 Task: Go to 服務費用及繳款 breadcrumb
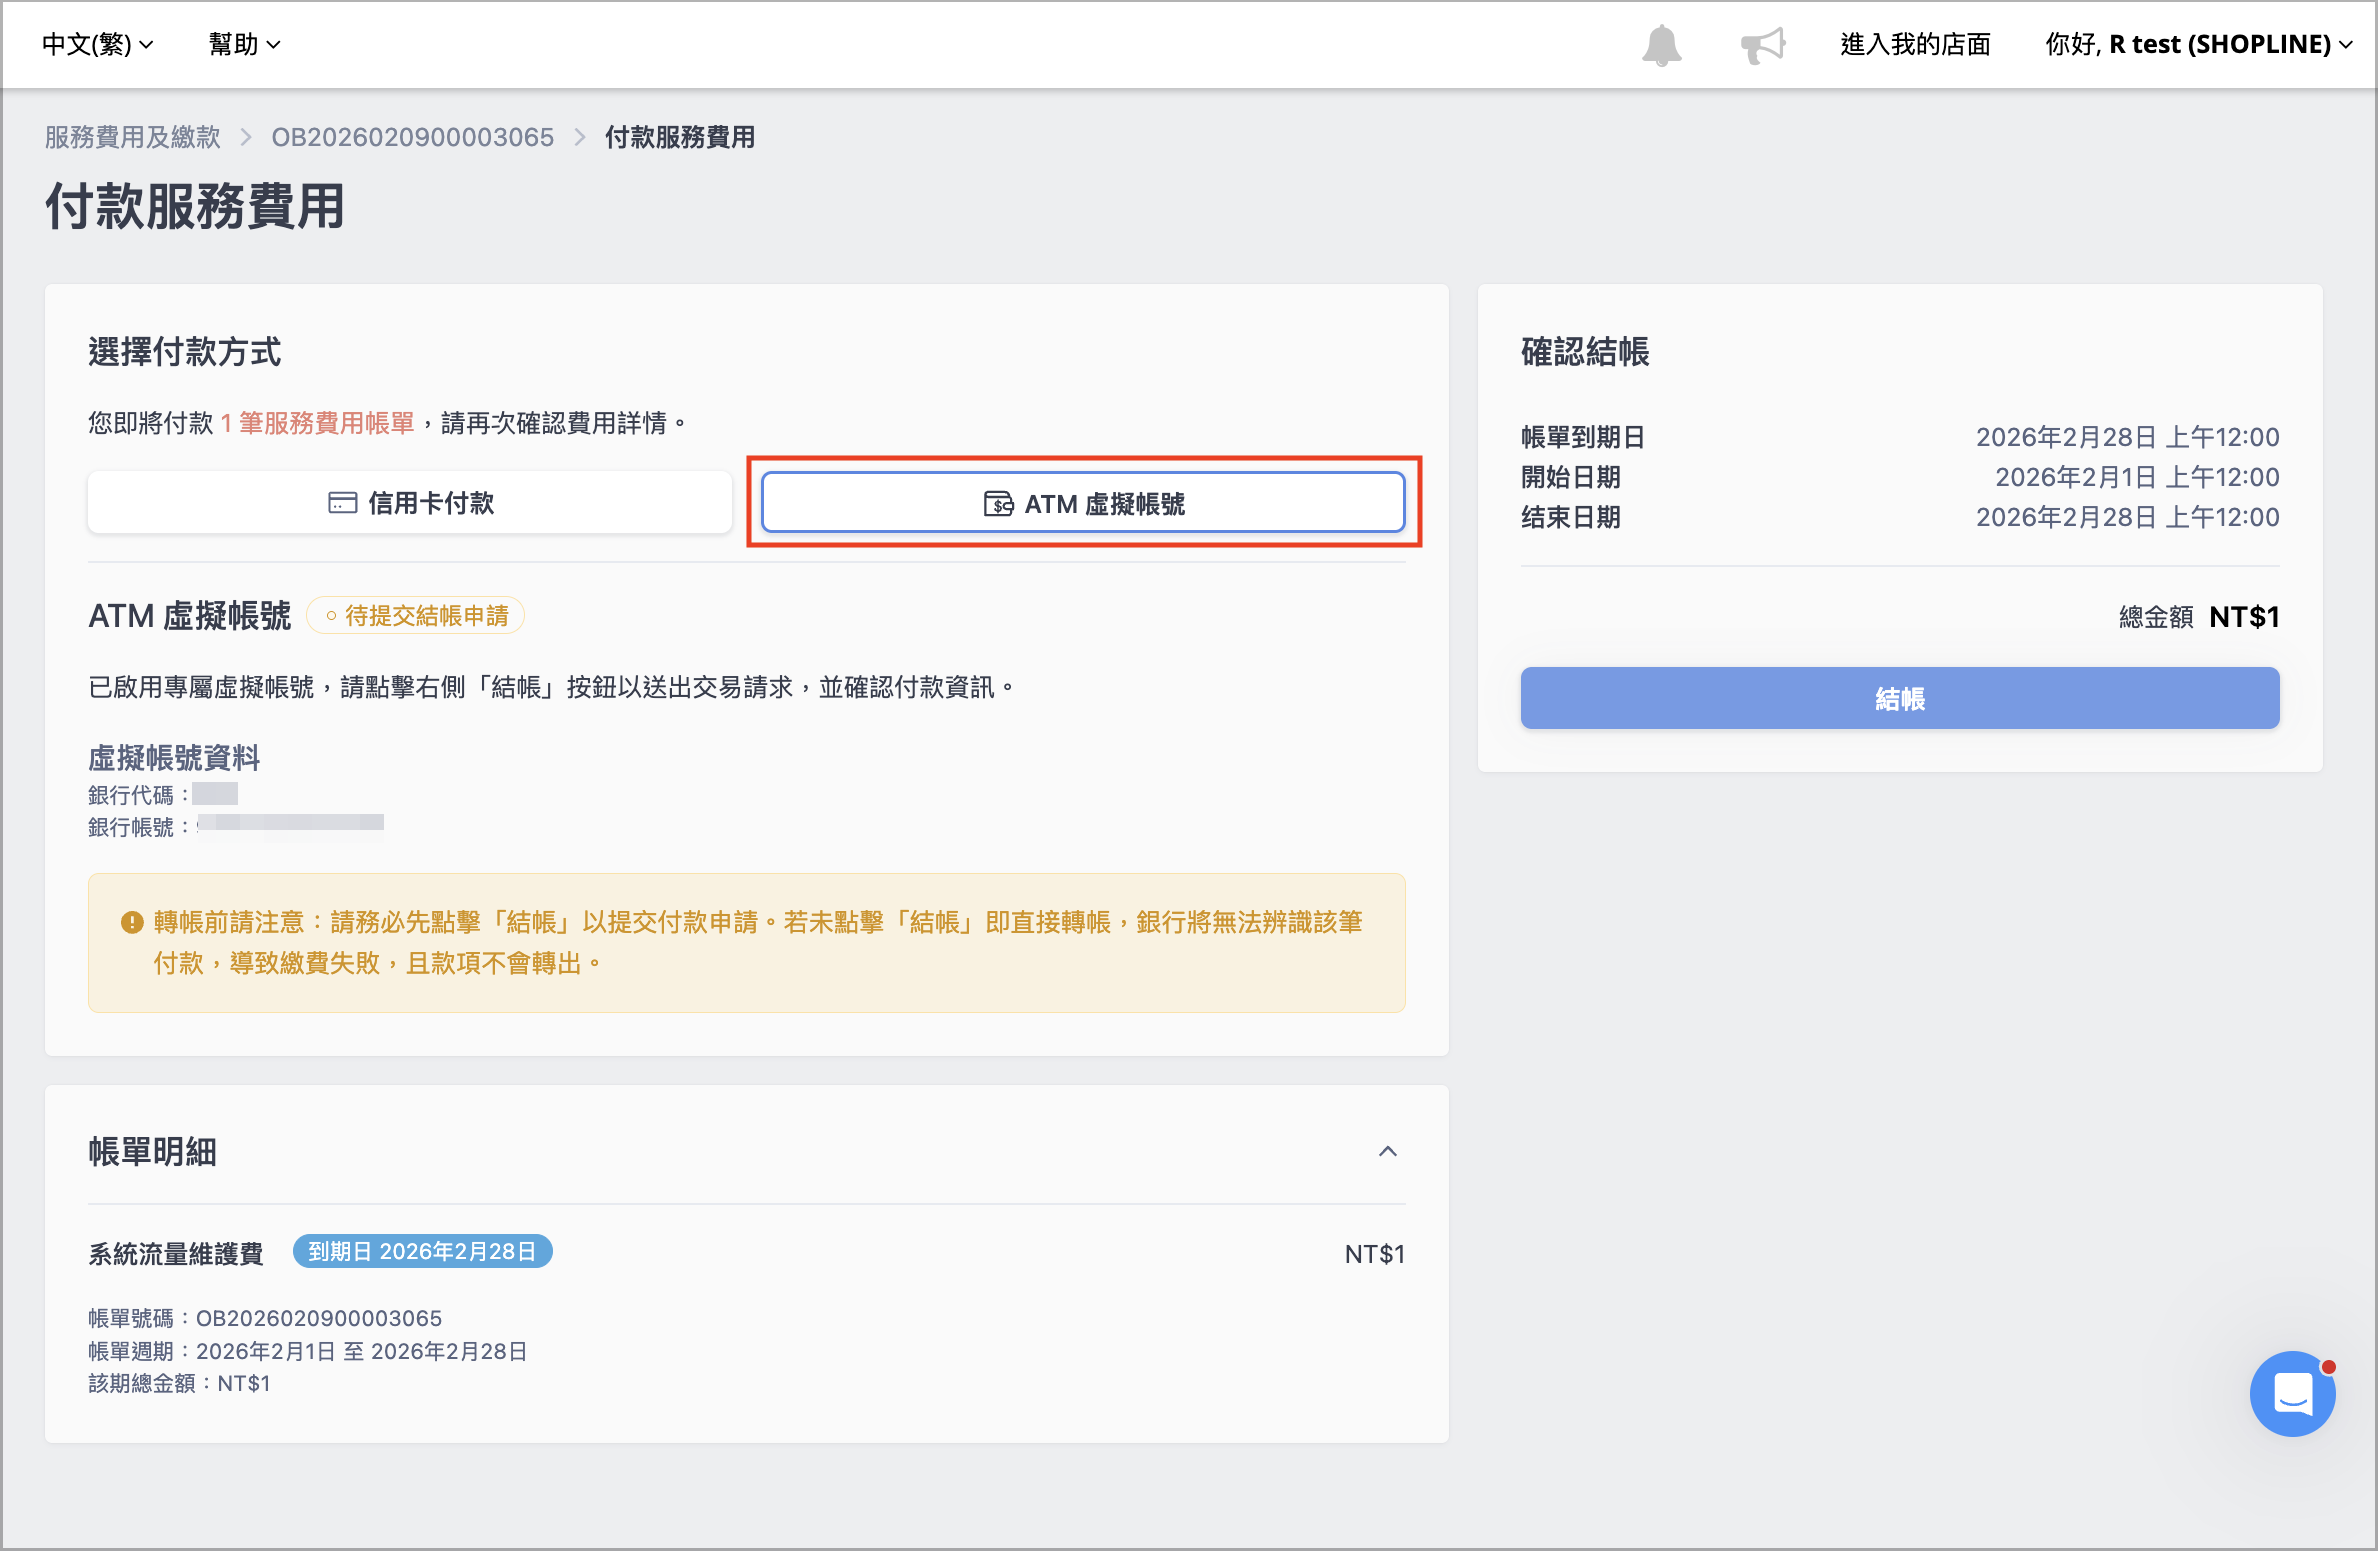(132, 137)
